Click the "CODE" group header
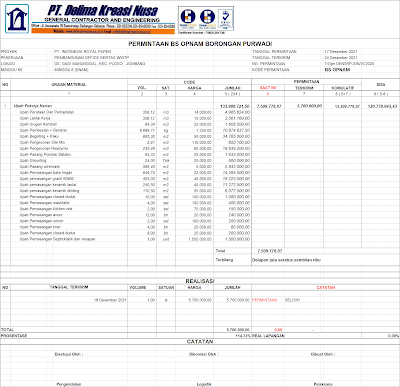Screen dimensions: 400x387 click(x=189, y=82)
